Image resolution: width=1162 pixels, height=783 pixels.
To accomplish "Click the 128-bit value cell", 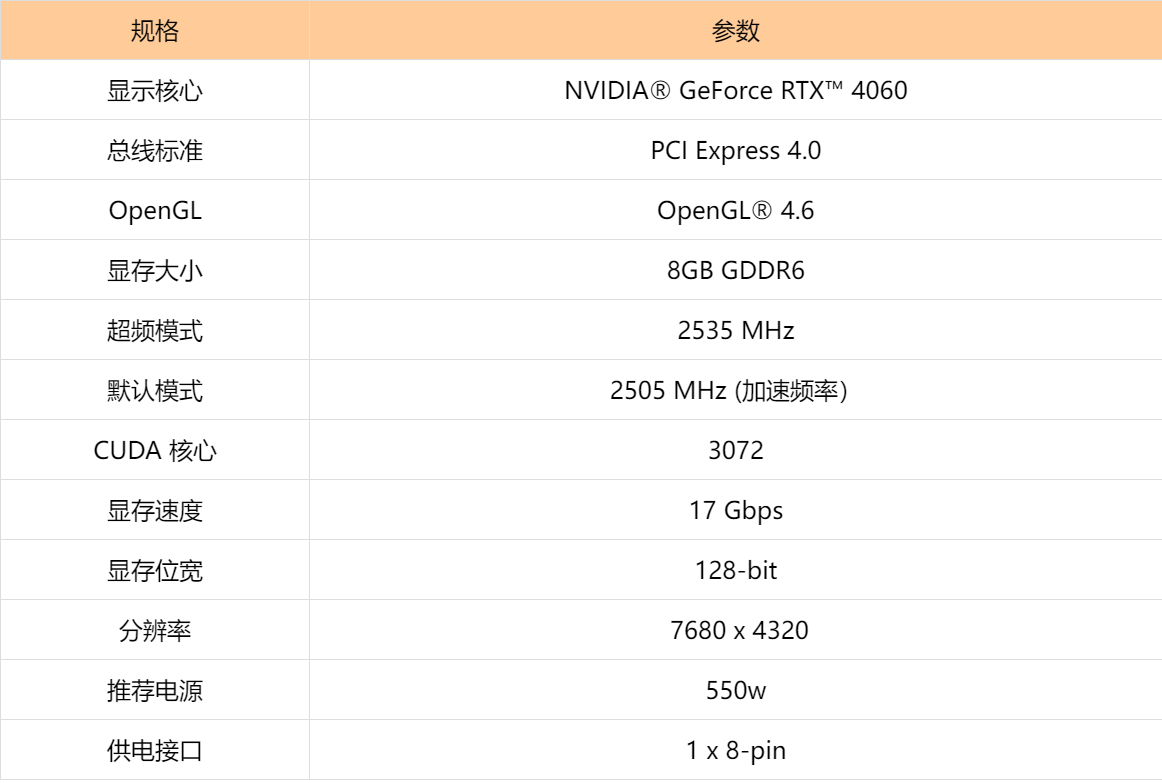I will point(736,571).
